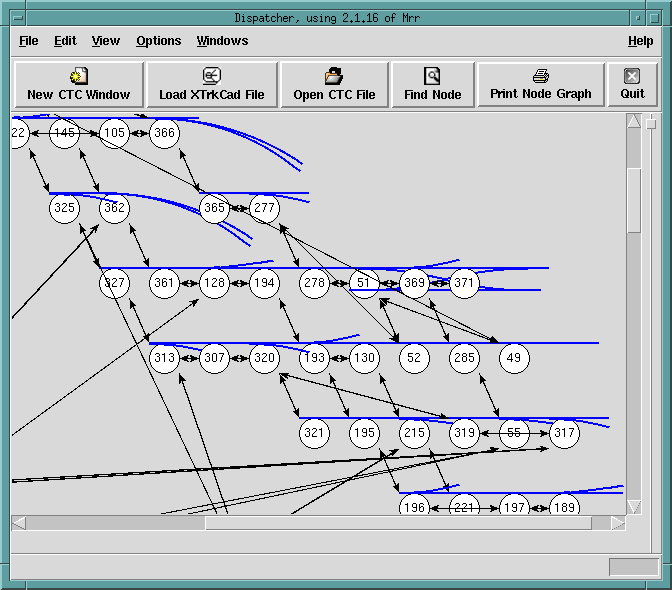Click the Open CTC File folder icon
Image resolution: width=672 pixels, height=590 pixels.
pos(334,76)
